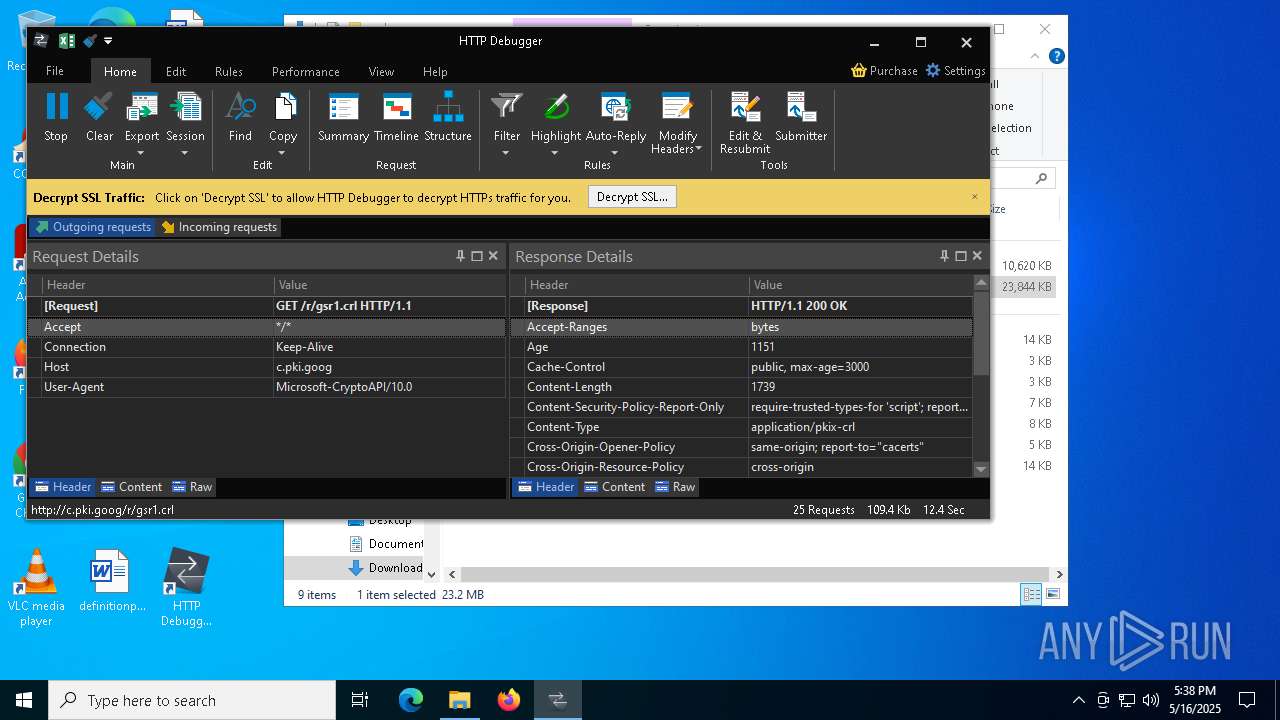This screenshot has height=720, width=1280.
Task: Switch to the Rules ribbon tab
Action: pos(229,71)
